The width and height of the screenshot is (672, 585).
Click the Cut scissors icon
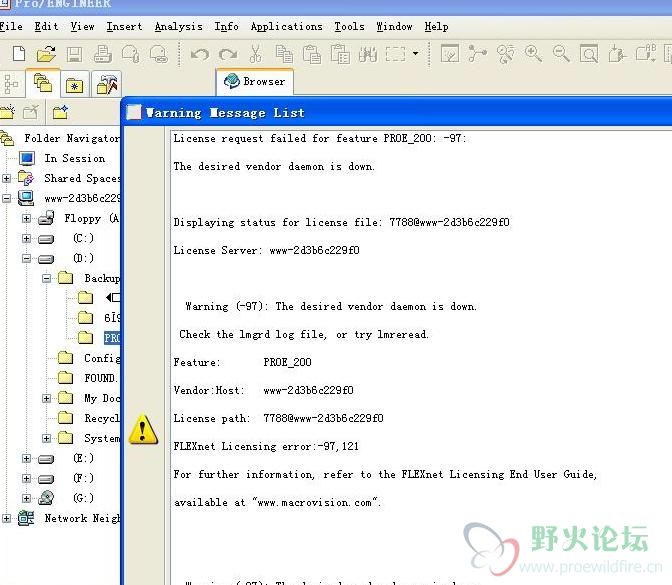tap(255, 54)
